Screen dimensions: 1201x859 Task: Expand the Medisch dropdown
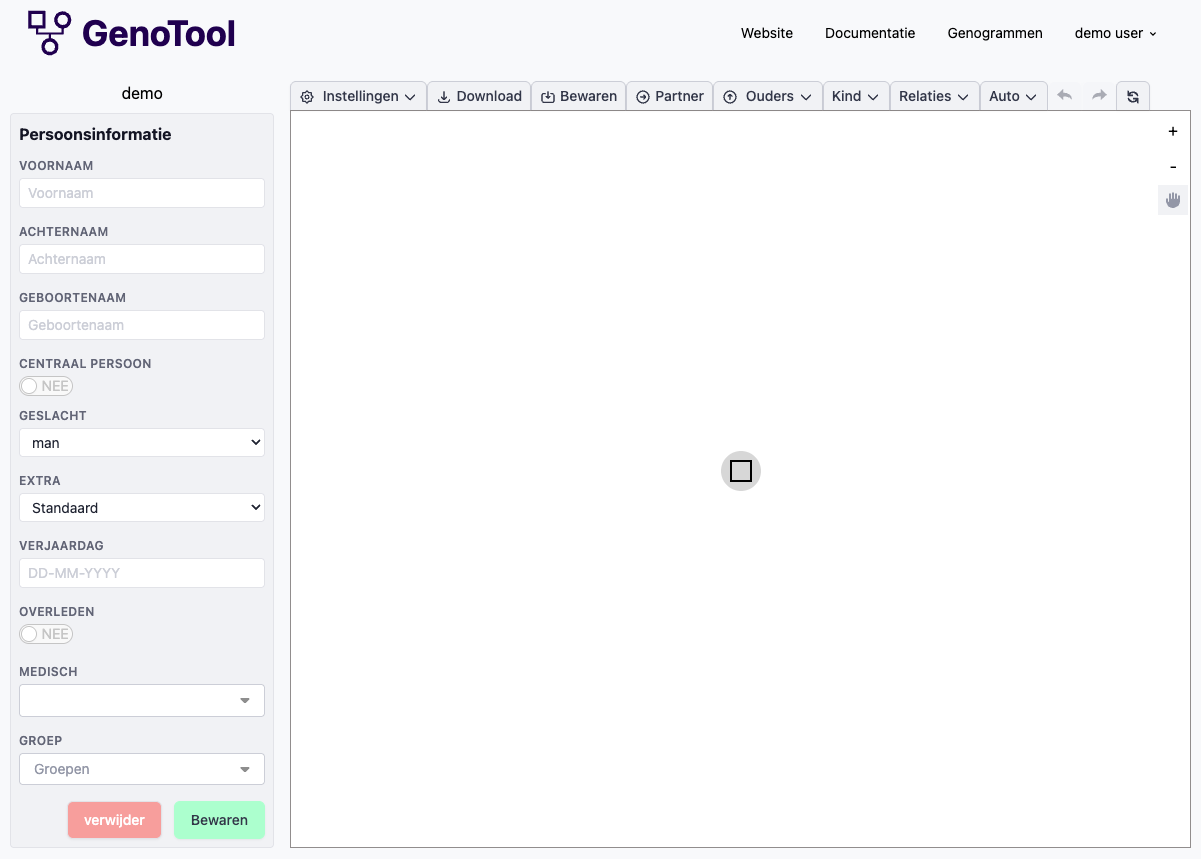click(142, 701)
